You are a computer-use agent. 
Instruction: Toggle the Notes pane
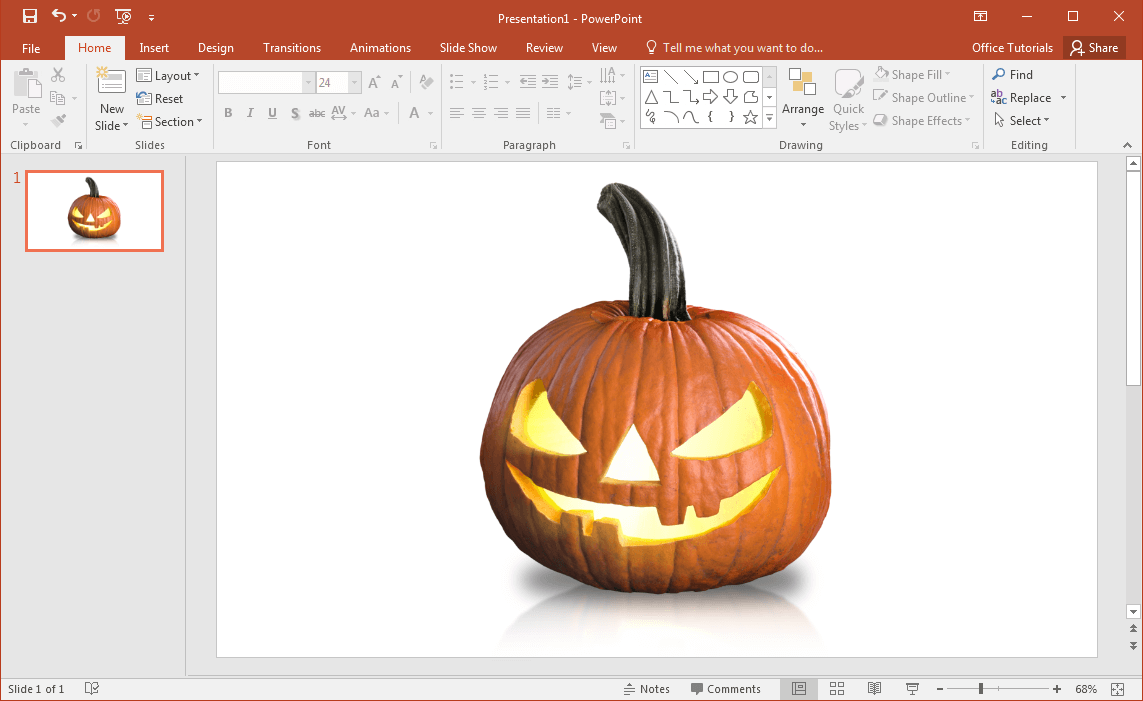(646, 689)
